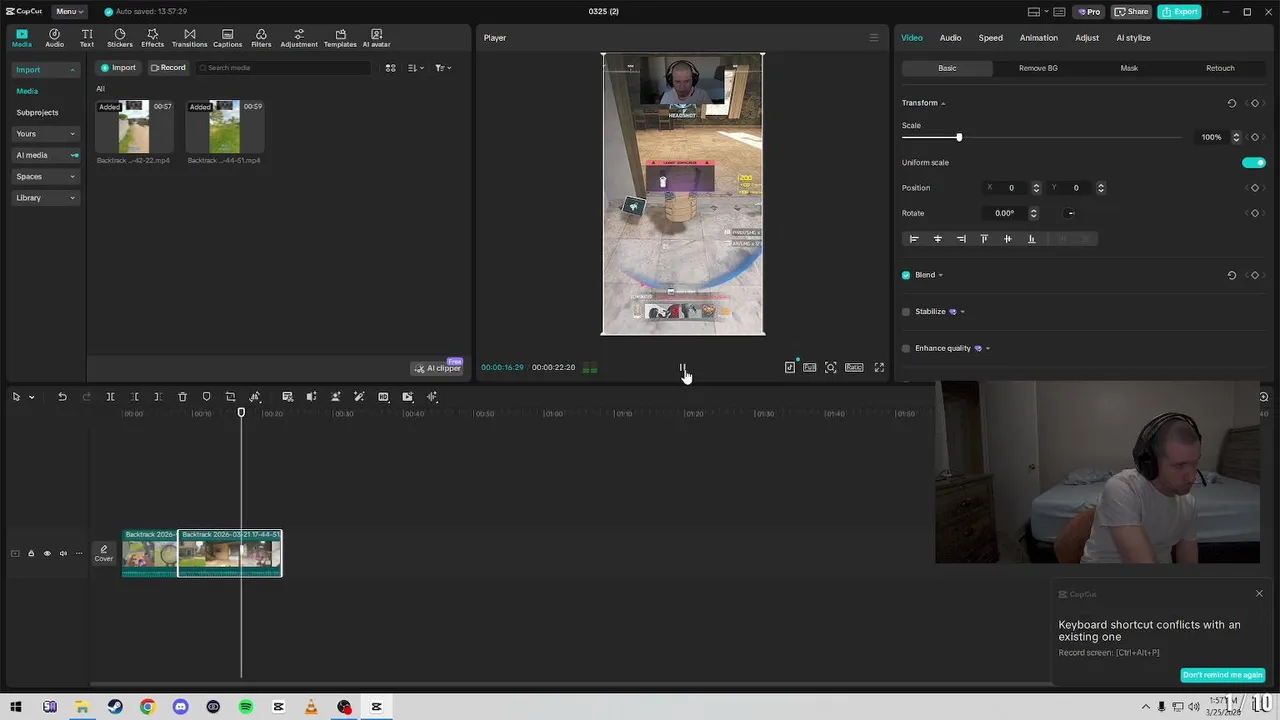Open the Templates panel
Image resolution: width=1280 pixels, height=720 pixels.
click(340, 38)
